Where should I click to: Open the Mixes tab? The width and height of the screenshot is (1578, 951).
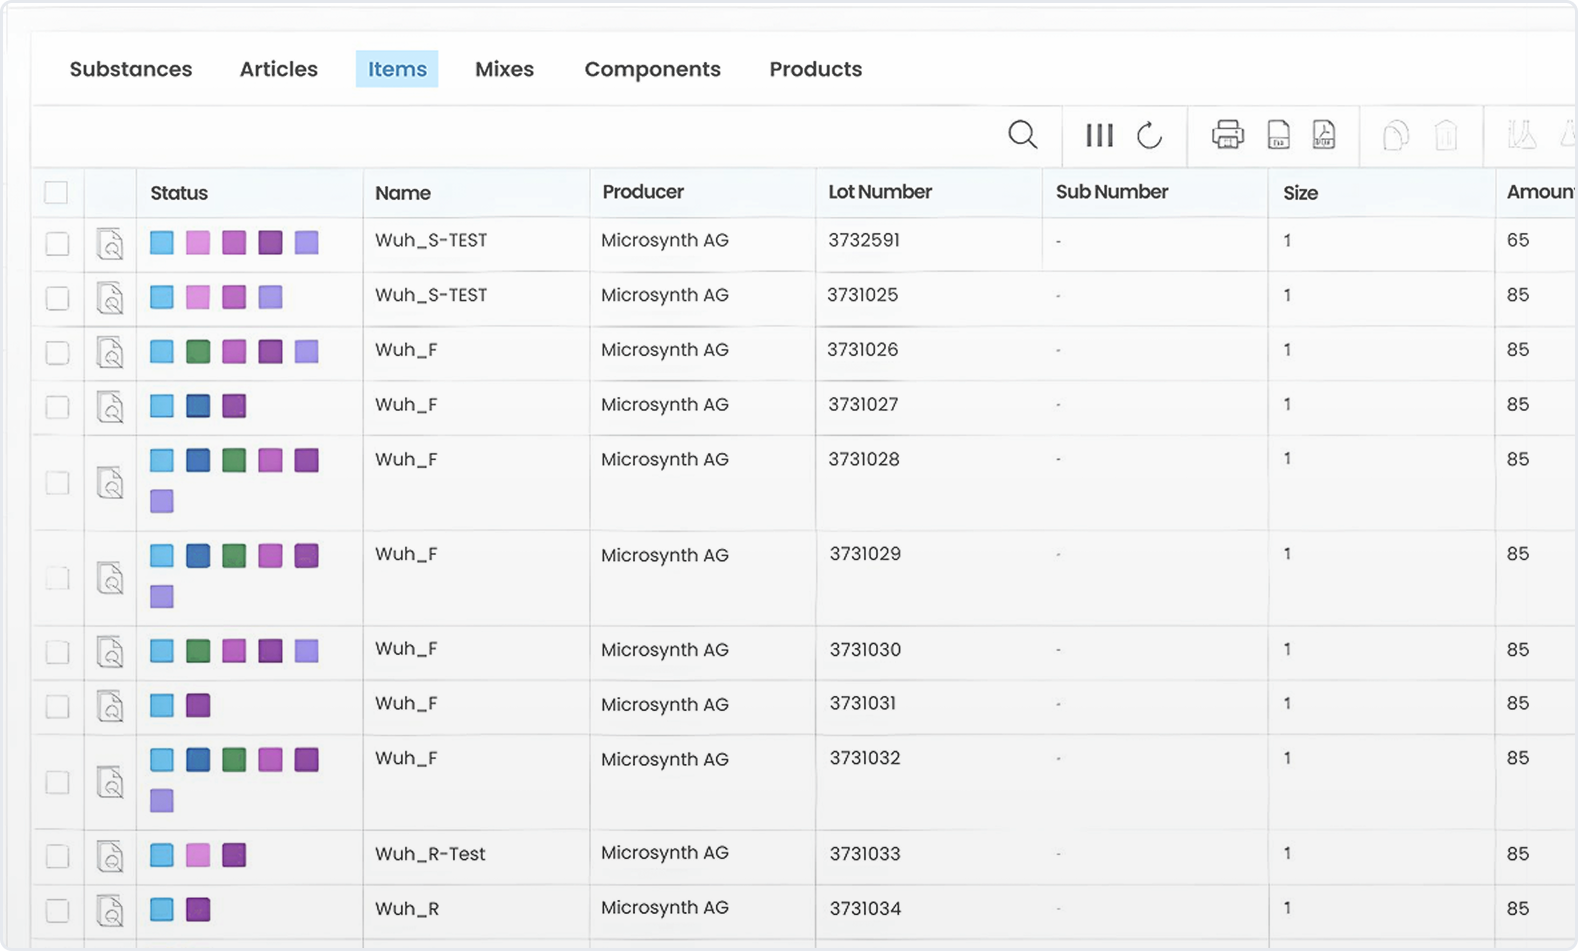(x=504, y=69)
